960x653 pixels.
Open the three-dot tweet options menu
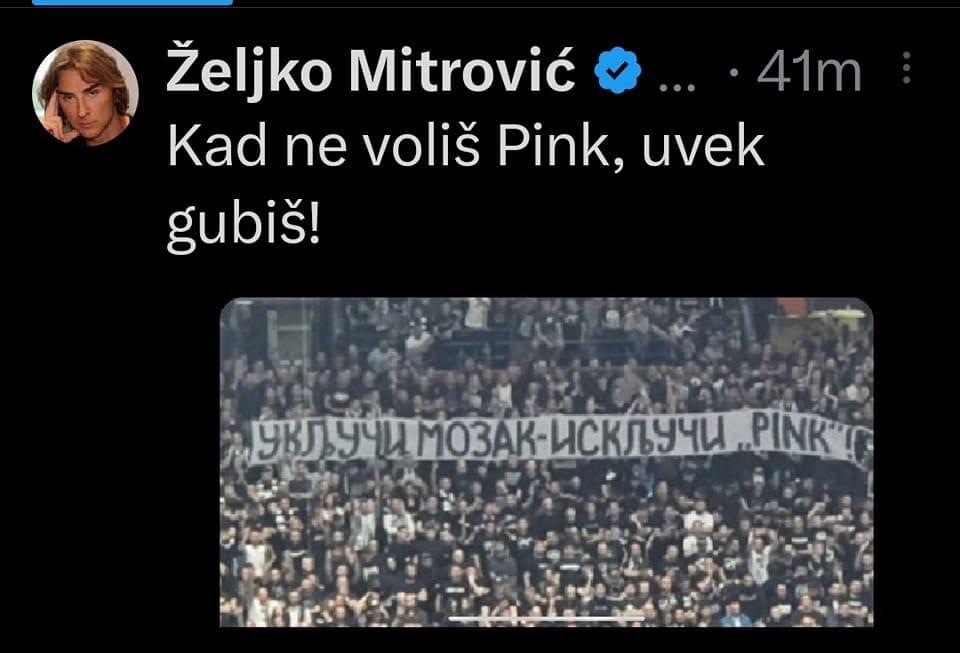(907, 68)
